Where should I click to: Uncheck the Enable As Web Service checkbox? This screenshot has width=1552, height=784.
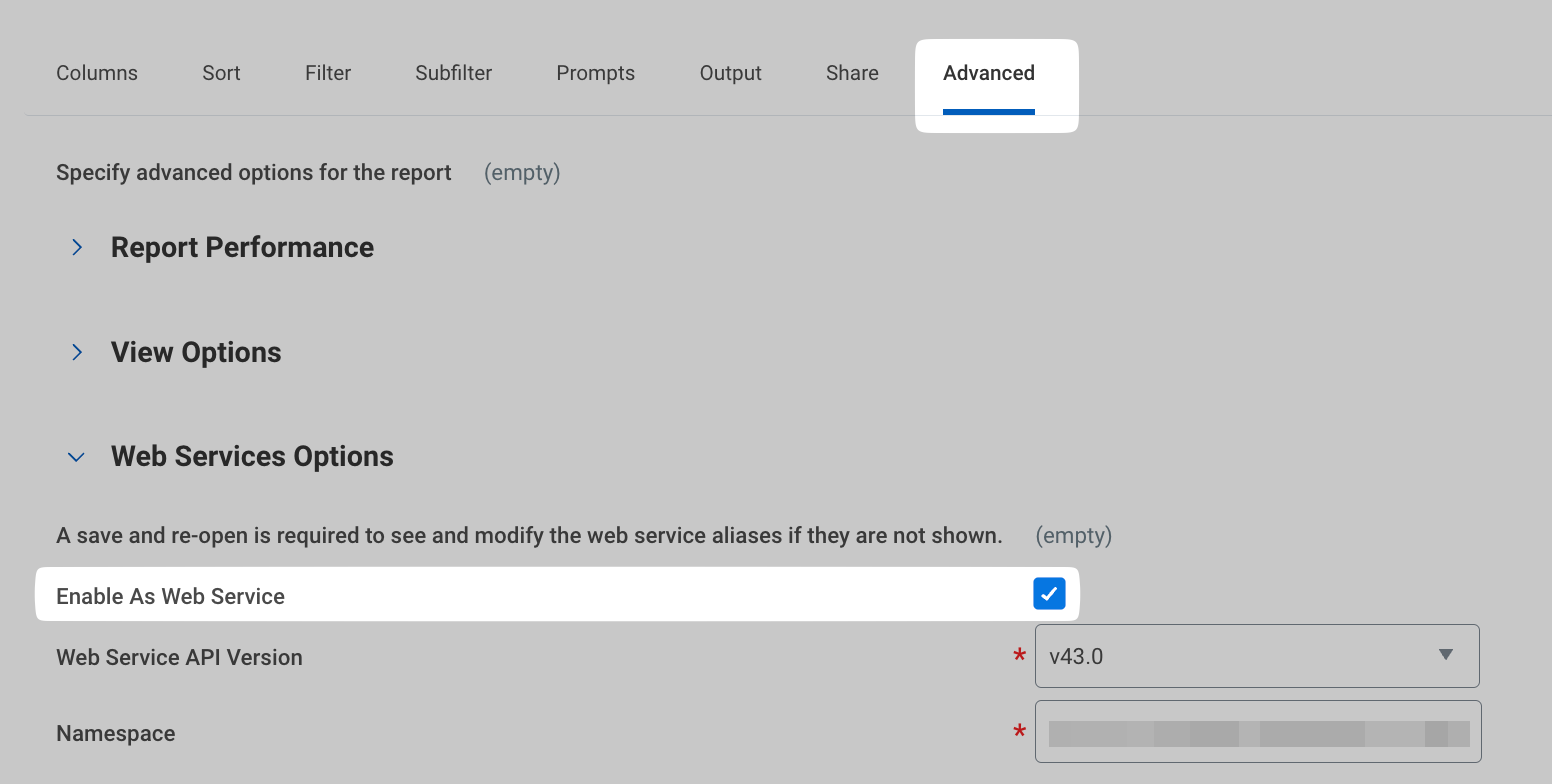pos(1049,594)
